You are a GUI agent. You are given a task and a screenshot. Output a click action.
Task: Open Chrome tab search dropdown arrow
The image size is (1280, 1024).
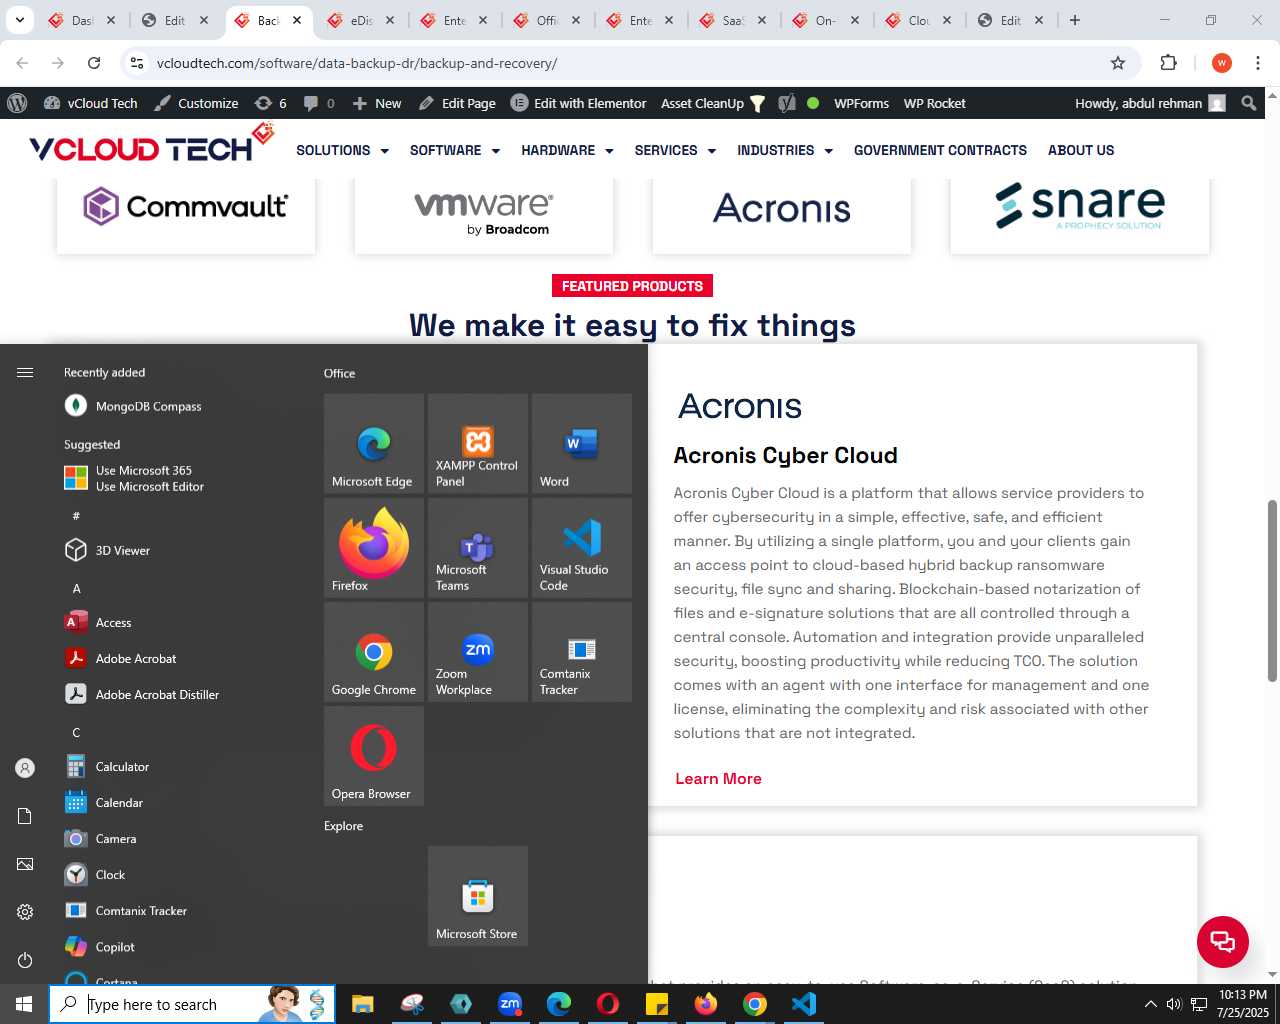coord(19,20)
